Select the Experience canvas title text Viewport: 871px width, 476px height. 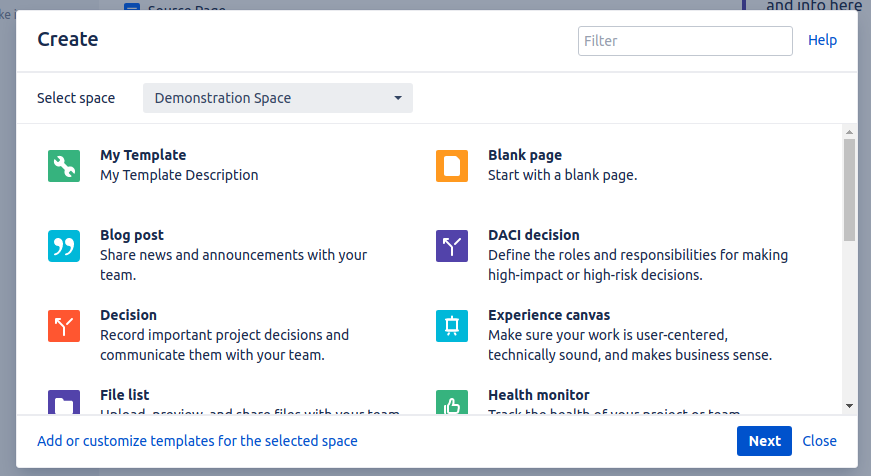548,315
